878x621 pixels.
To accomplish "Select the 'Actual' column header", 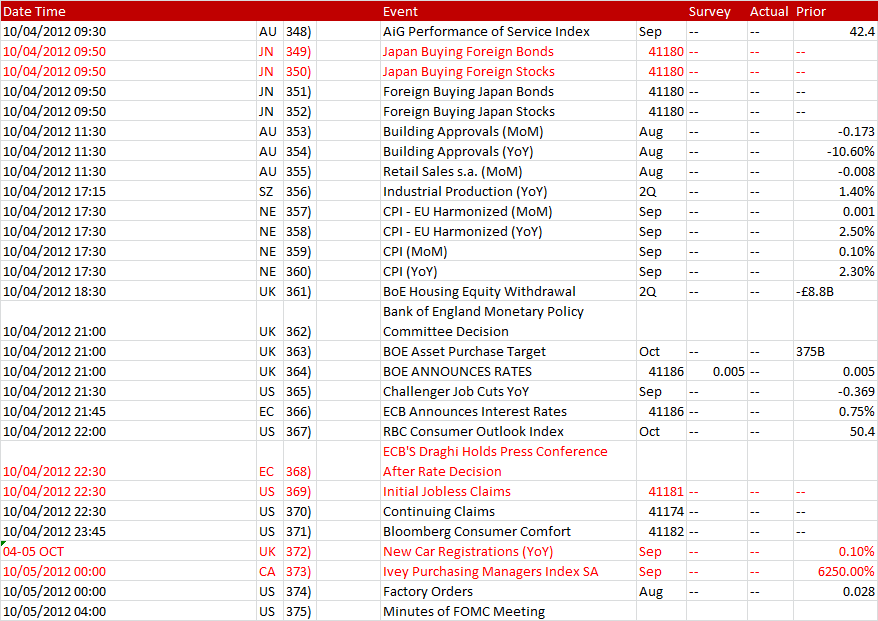I will point(769,11).
